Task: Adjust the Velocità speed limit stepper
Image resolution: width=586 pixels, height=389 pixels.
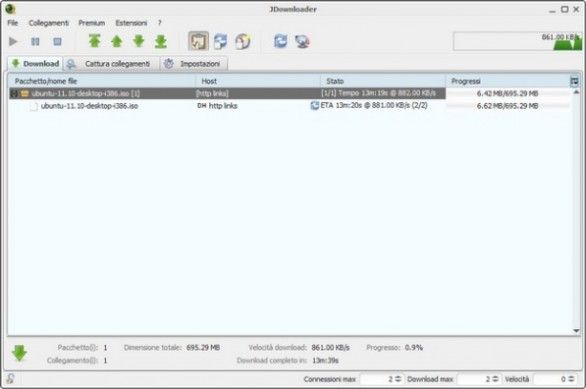Action: (571, 379)
